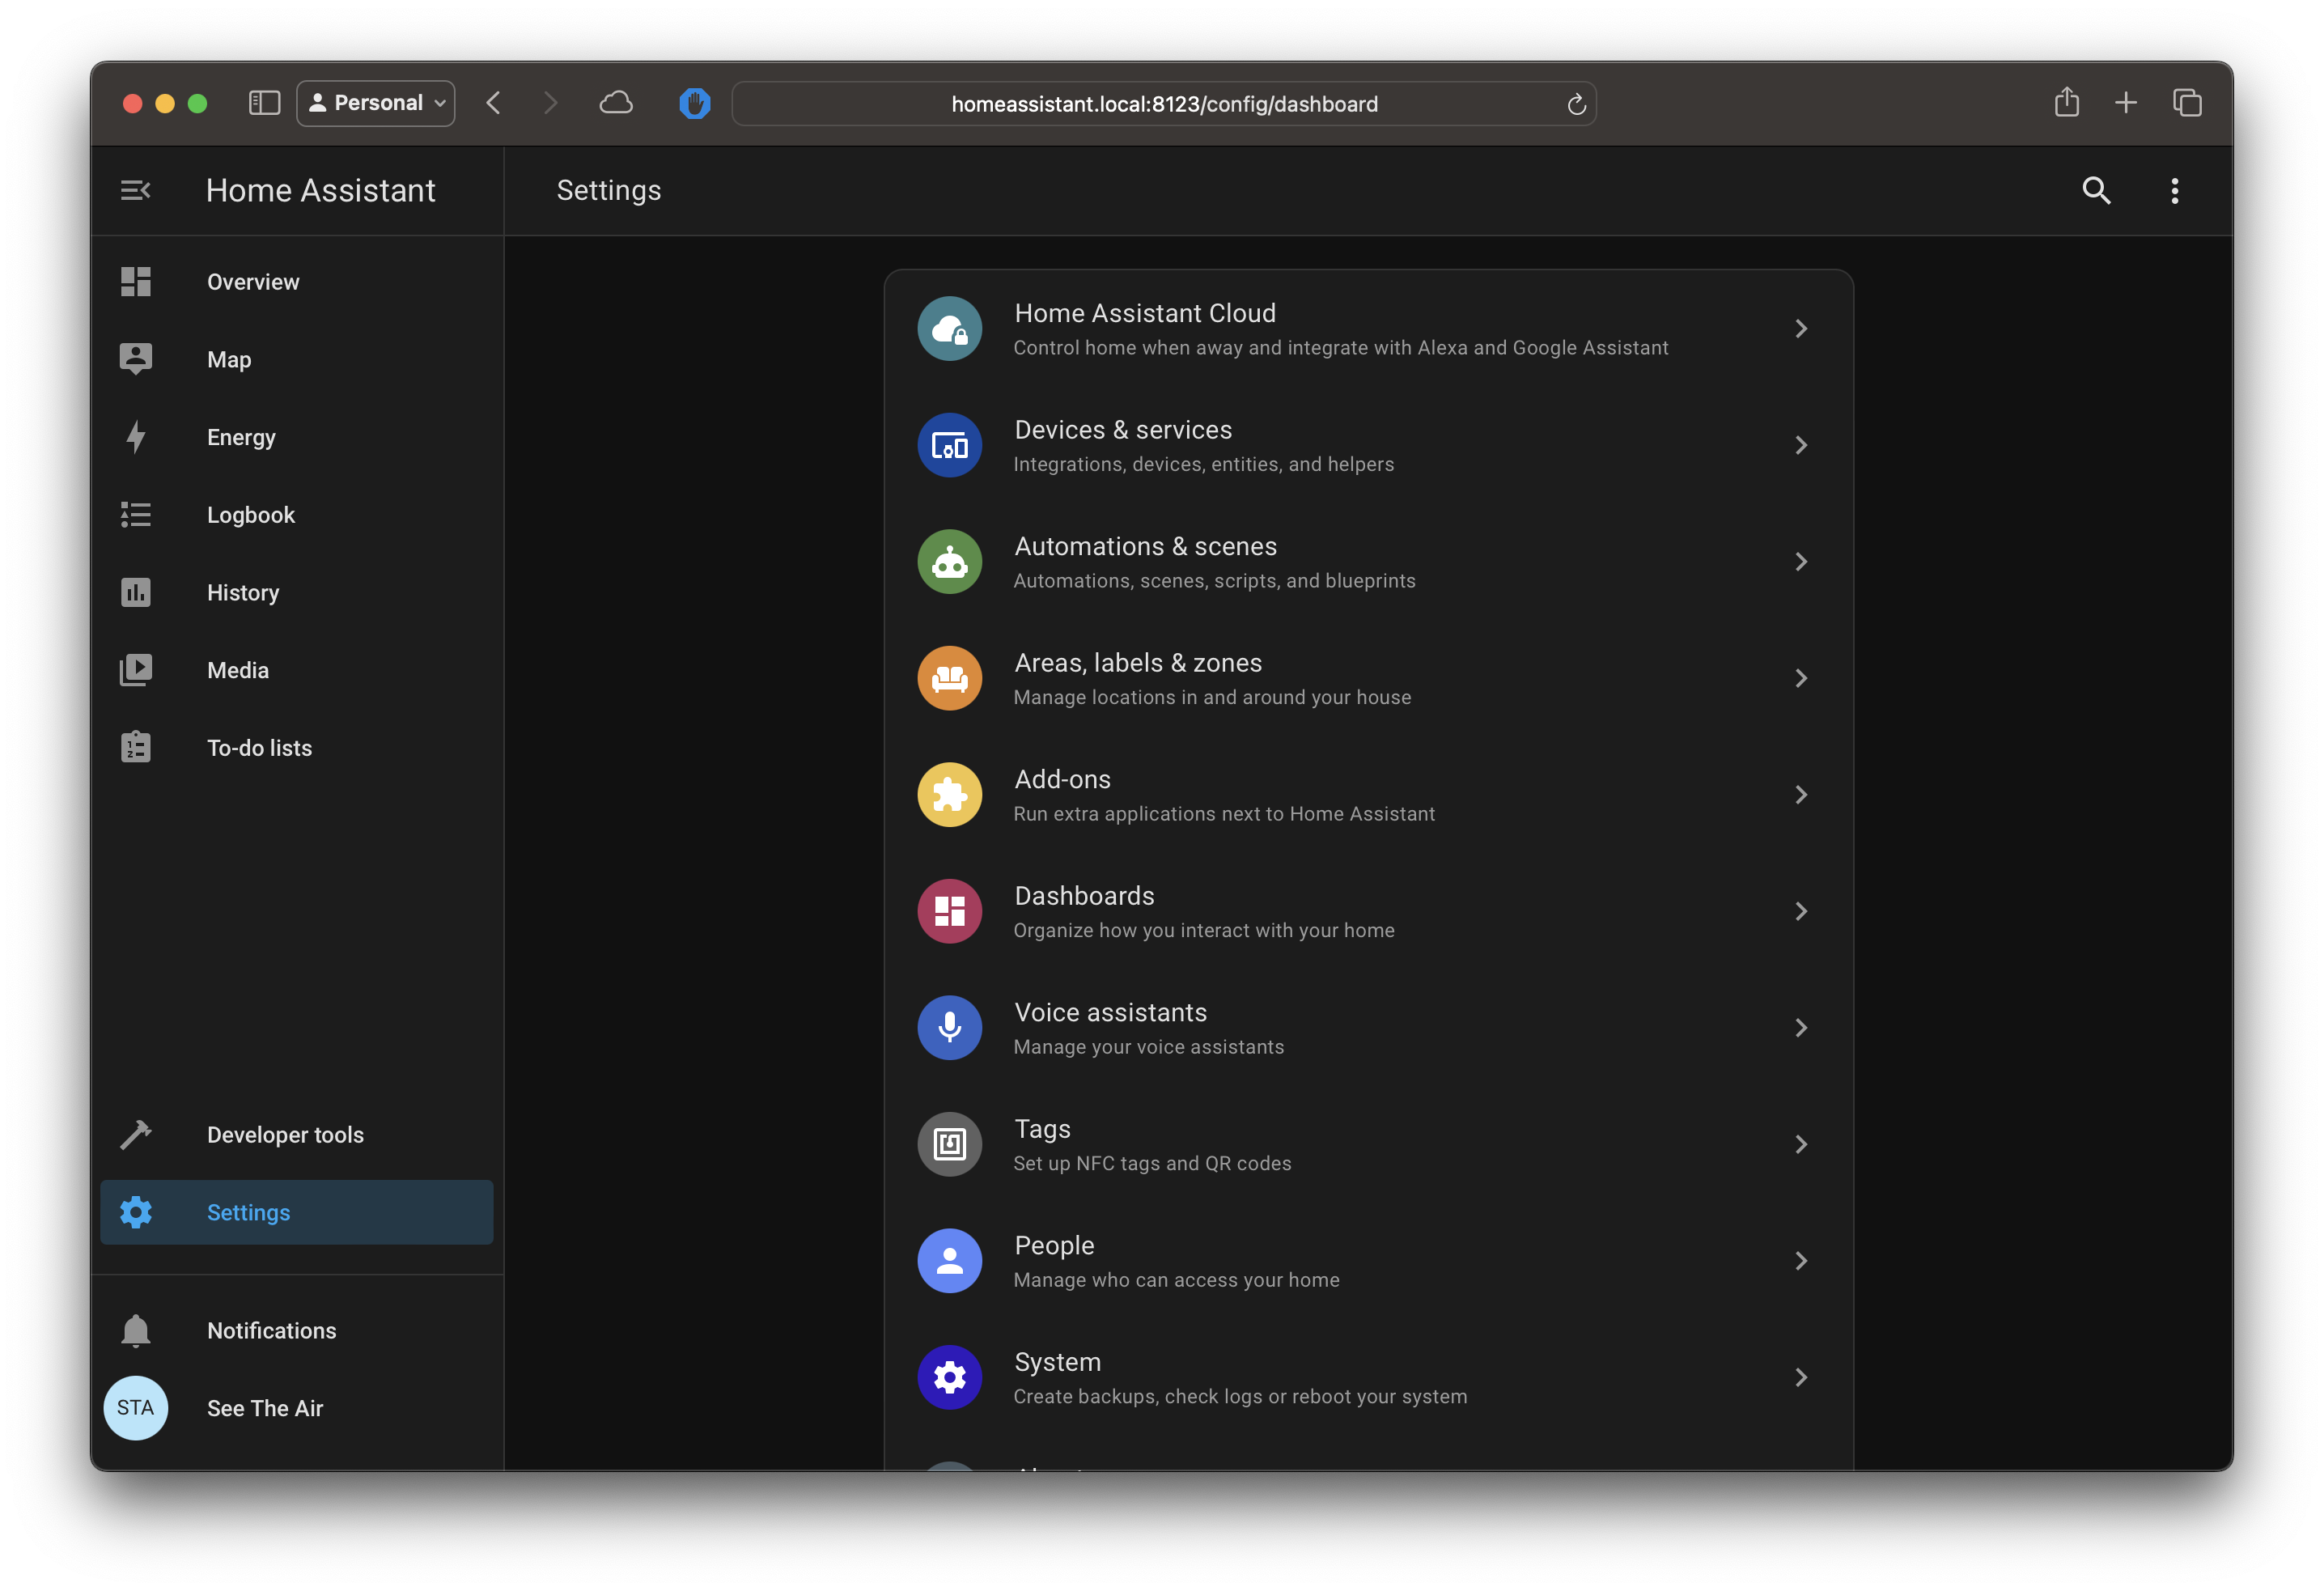Select Media in the sidebar
Screen dimensions: 2324x1591
(x=238, y=670)
